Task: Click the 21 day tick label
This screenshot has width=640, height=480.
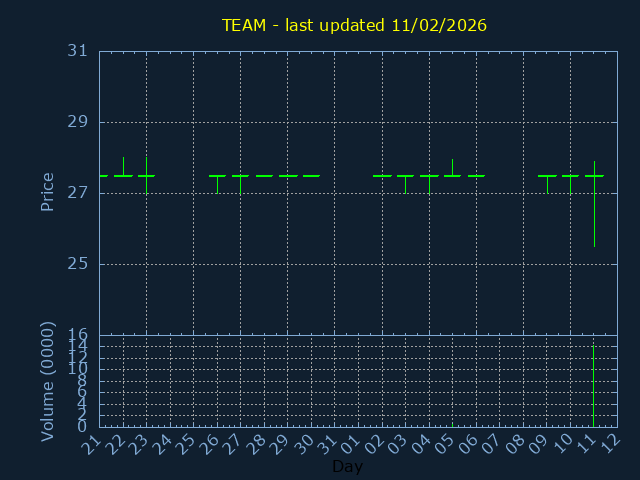Action: (x=92, y=443)
